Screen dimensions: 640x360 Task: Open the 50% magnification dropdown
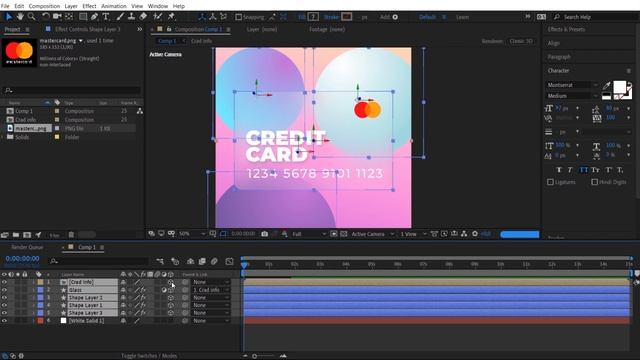point(191,234)
